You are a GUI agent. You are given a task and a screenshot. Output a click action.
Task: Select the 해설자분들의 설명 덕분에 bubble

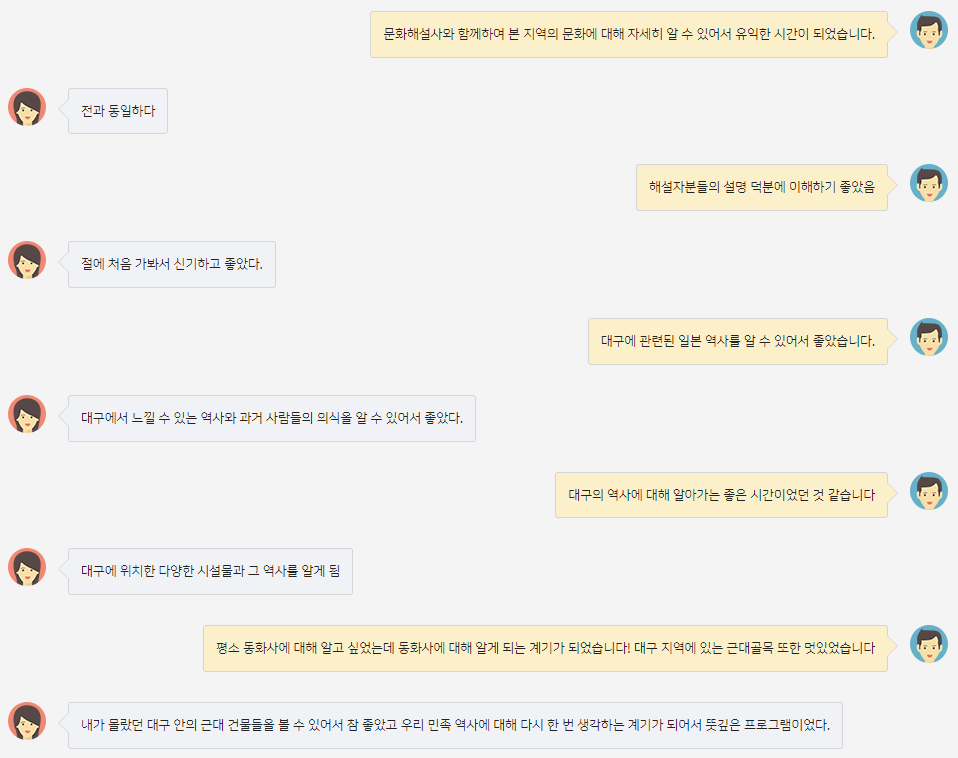(x=762, y=188)
